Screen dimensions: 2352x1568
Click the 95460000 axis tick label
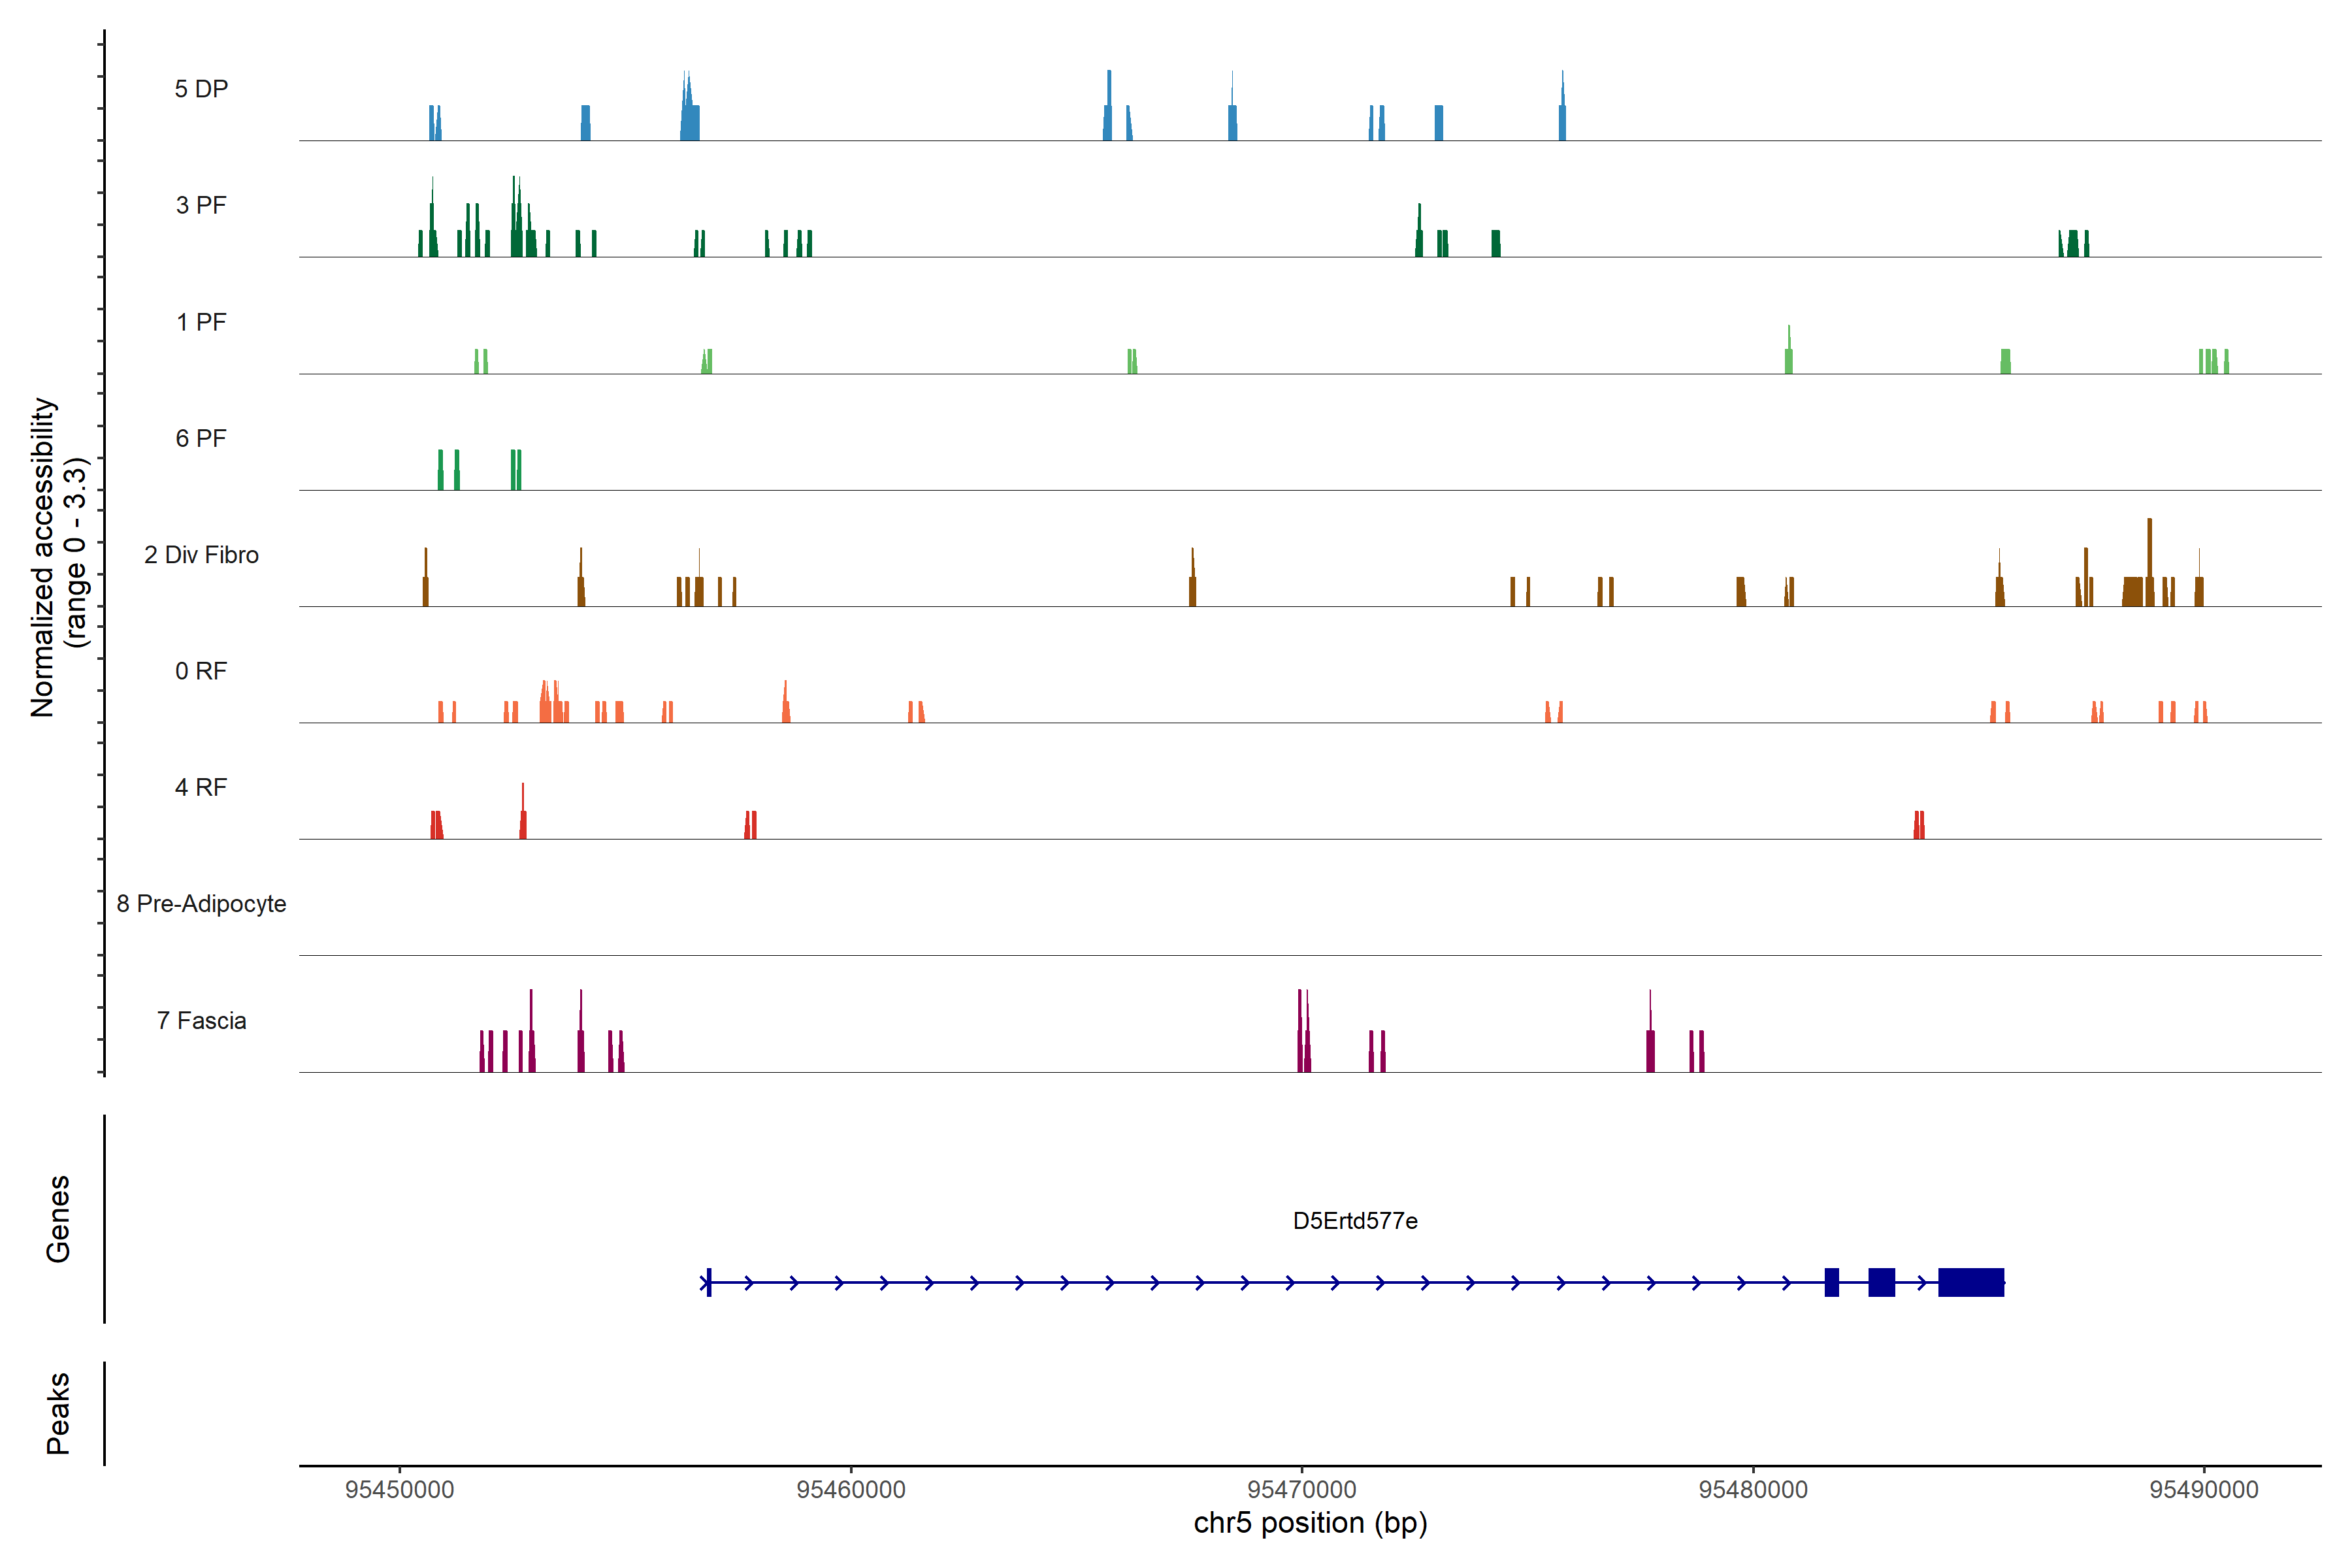[x=851, y=1489]
